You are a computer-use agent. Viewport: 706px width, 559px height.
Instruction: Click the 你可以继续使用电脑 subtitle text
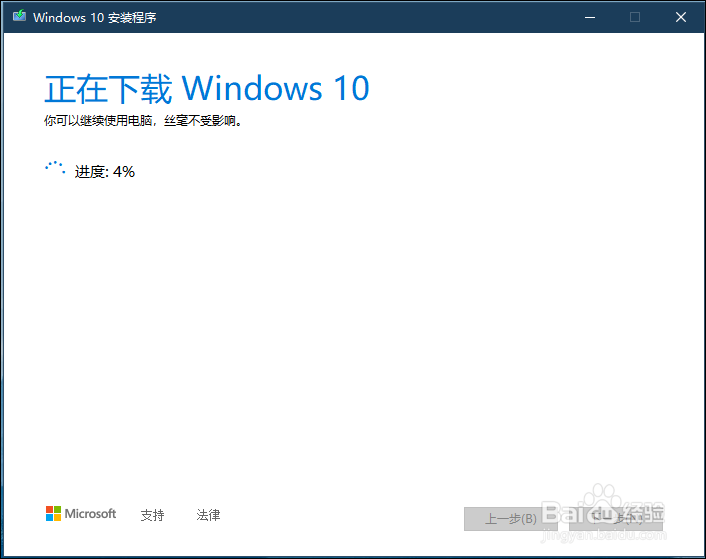coord(143,121)
